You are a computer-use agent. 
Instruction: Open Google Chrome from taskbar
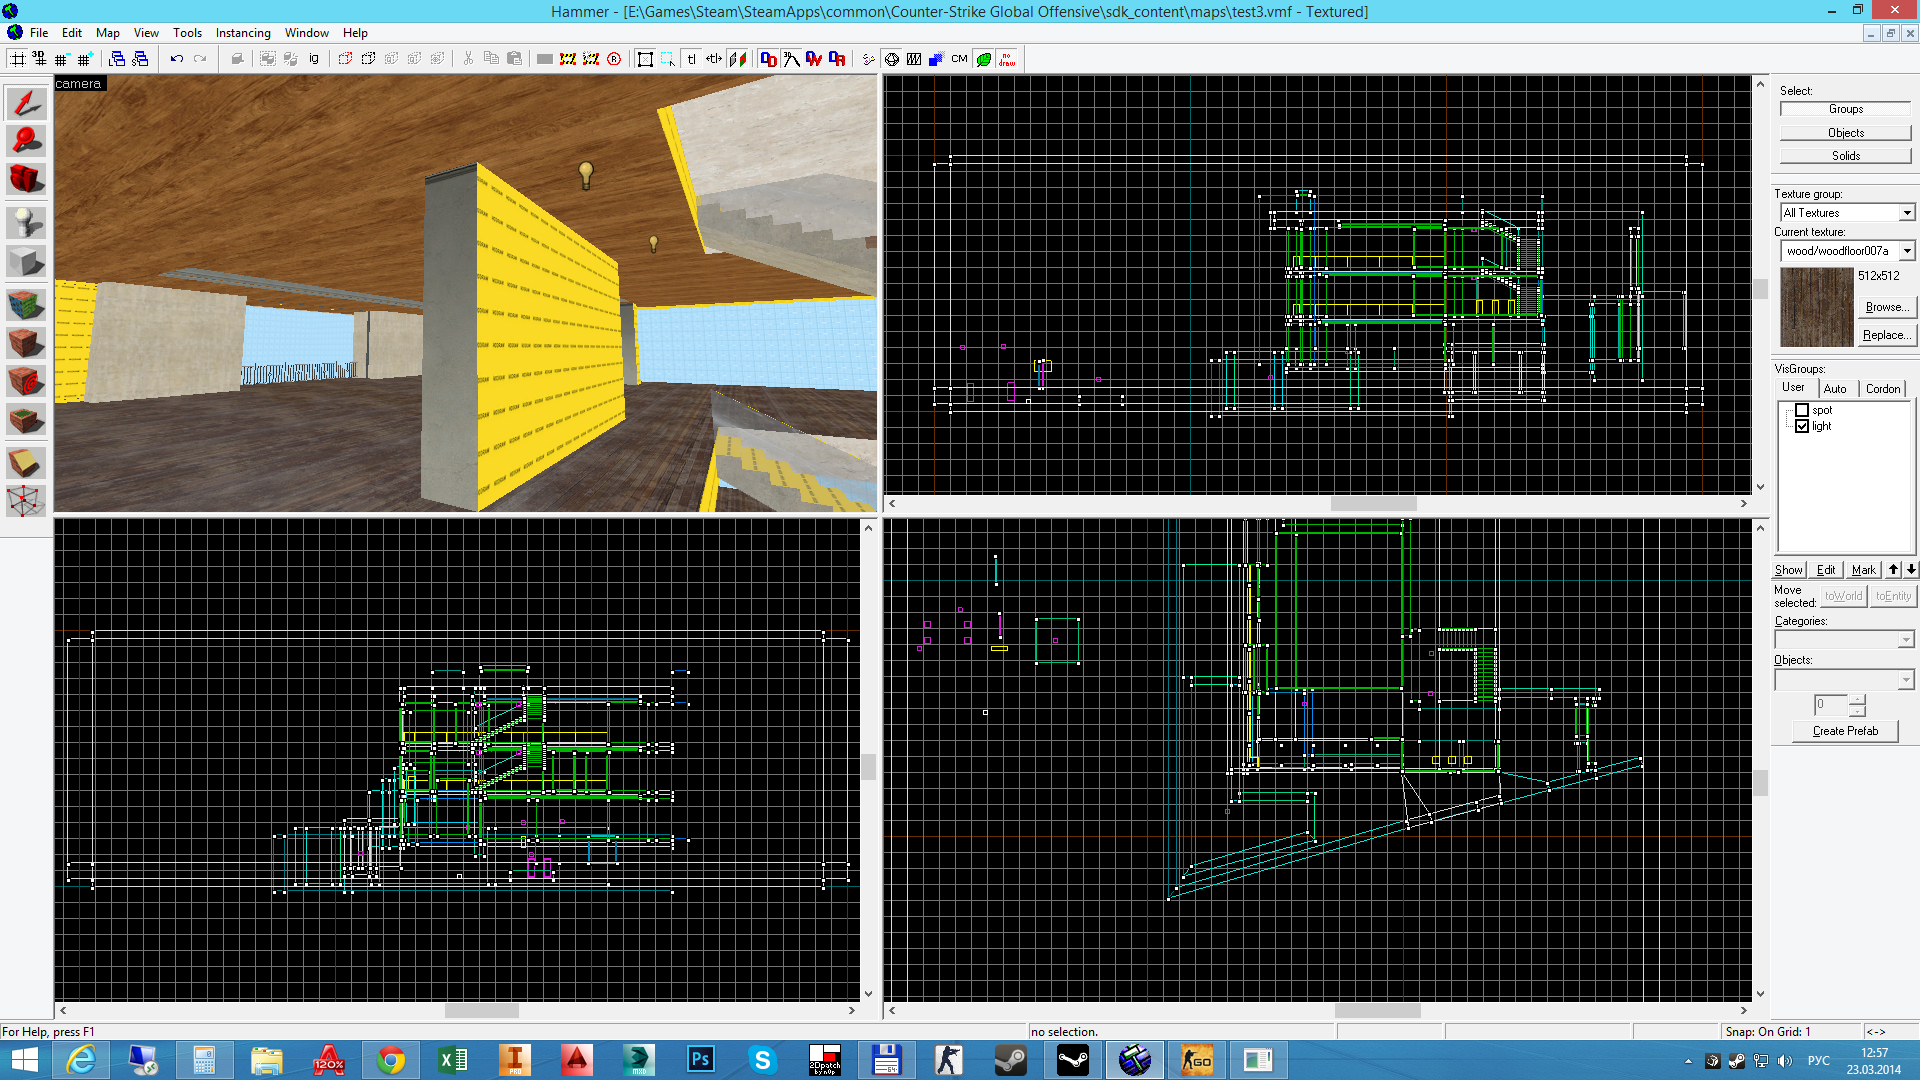[391, 1060]
